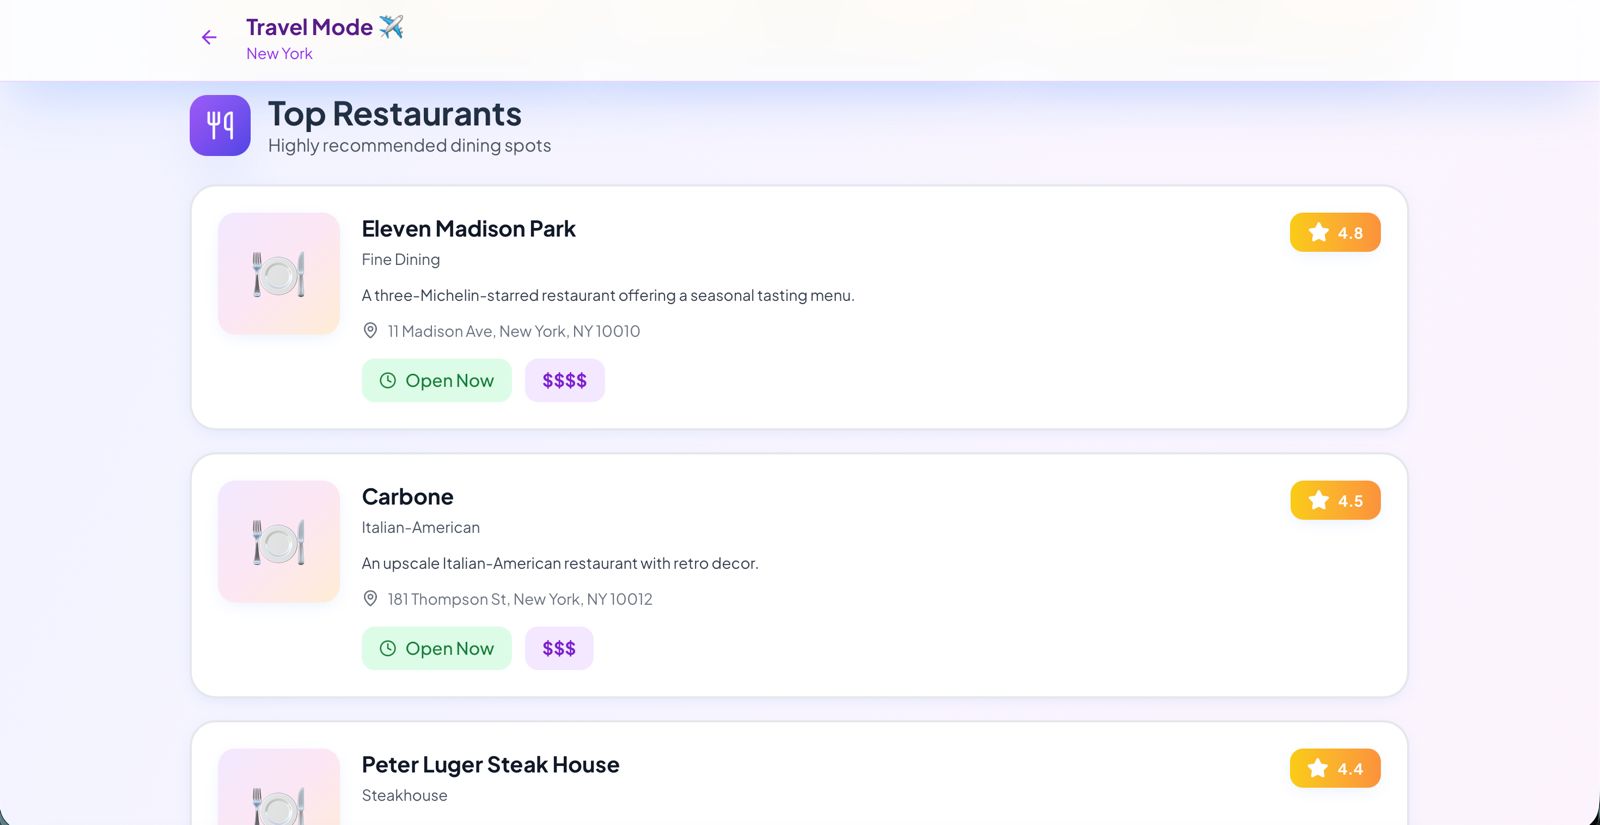Click the star icon in the 4.4 badge

pos(1319,768)
